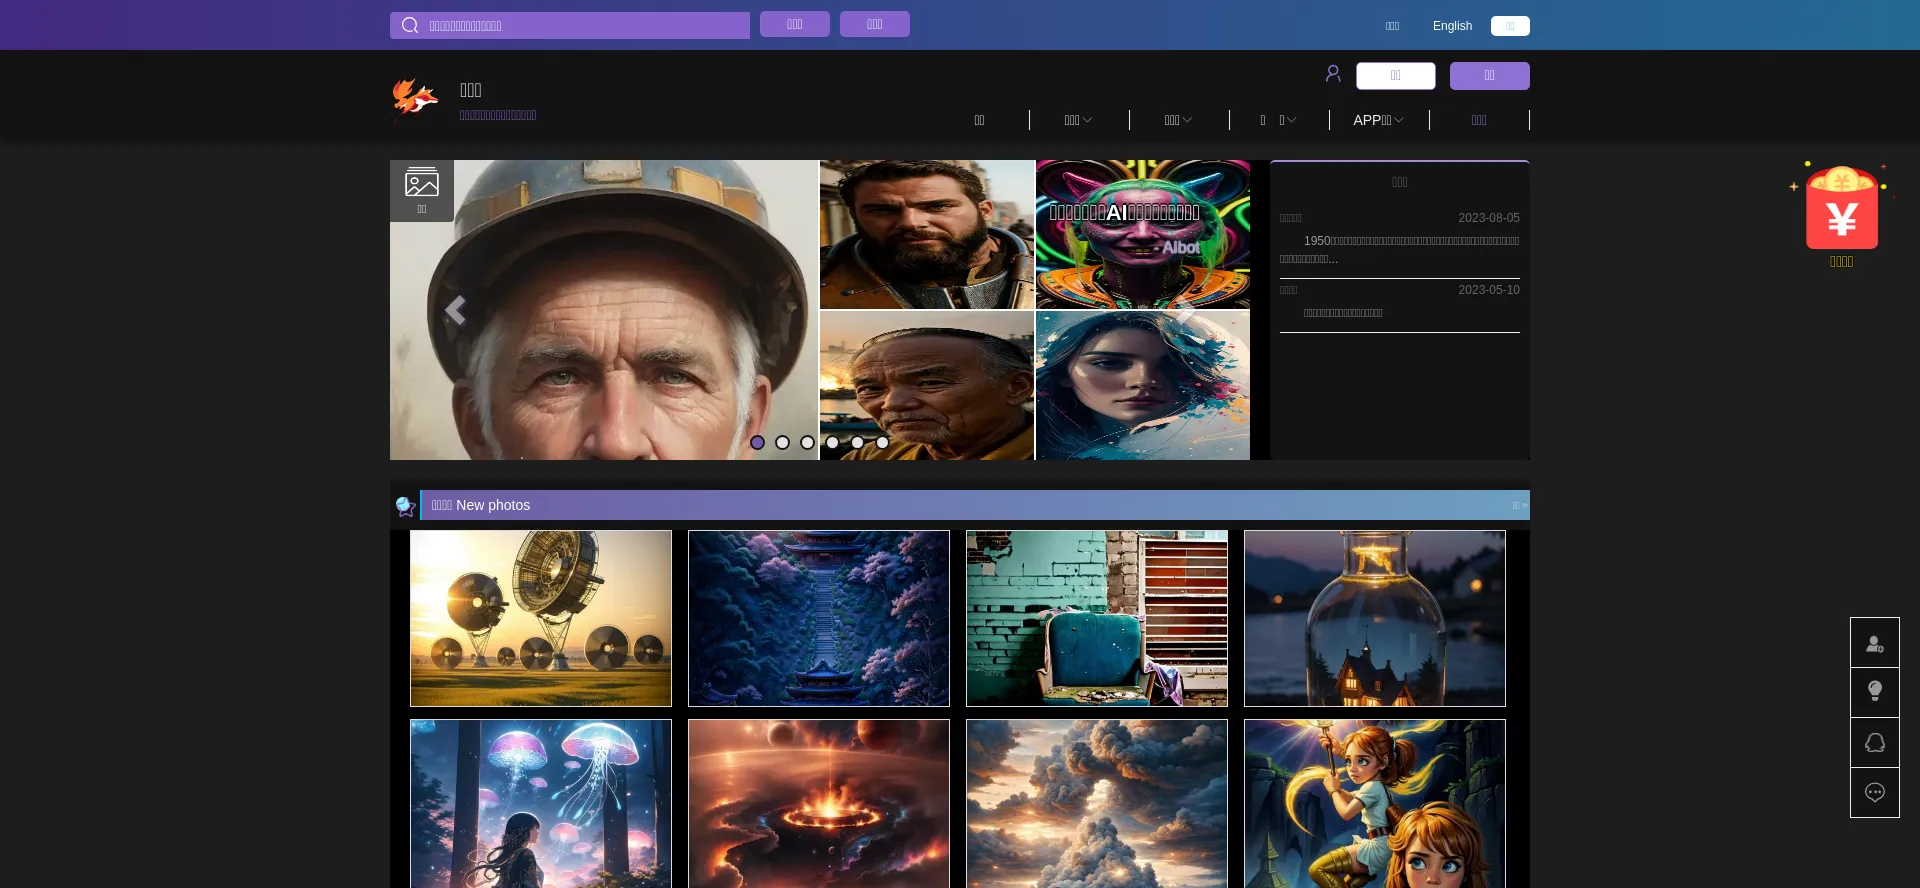Open the blue pagoda forest photo

(819, 619)
